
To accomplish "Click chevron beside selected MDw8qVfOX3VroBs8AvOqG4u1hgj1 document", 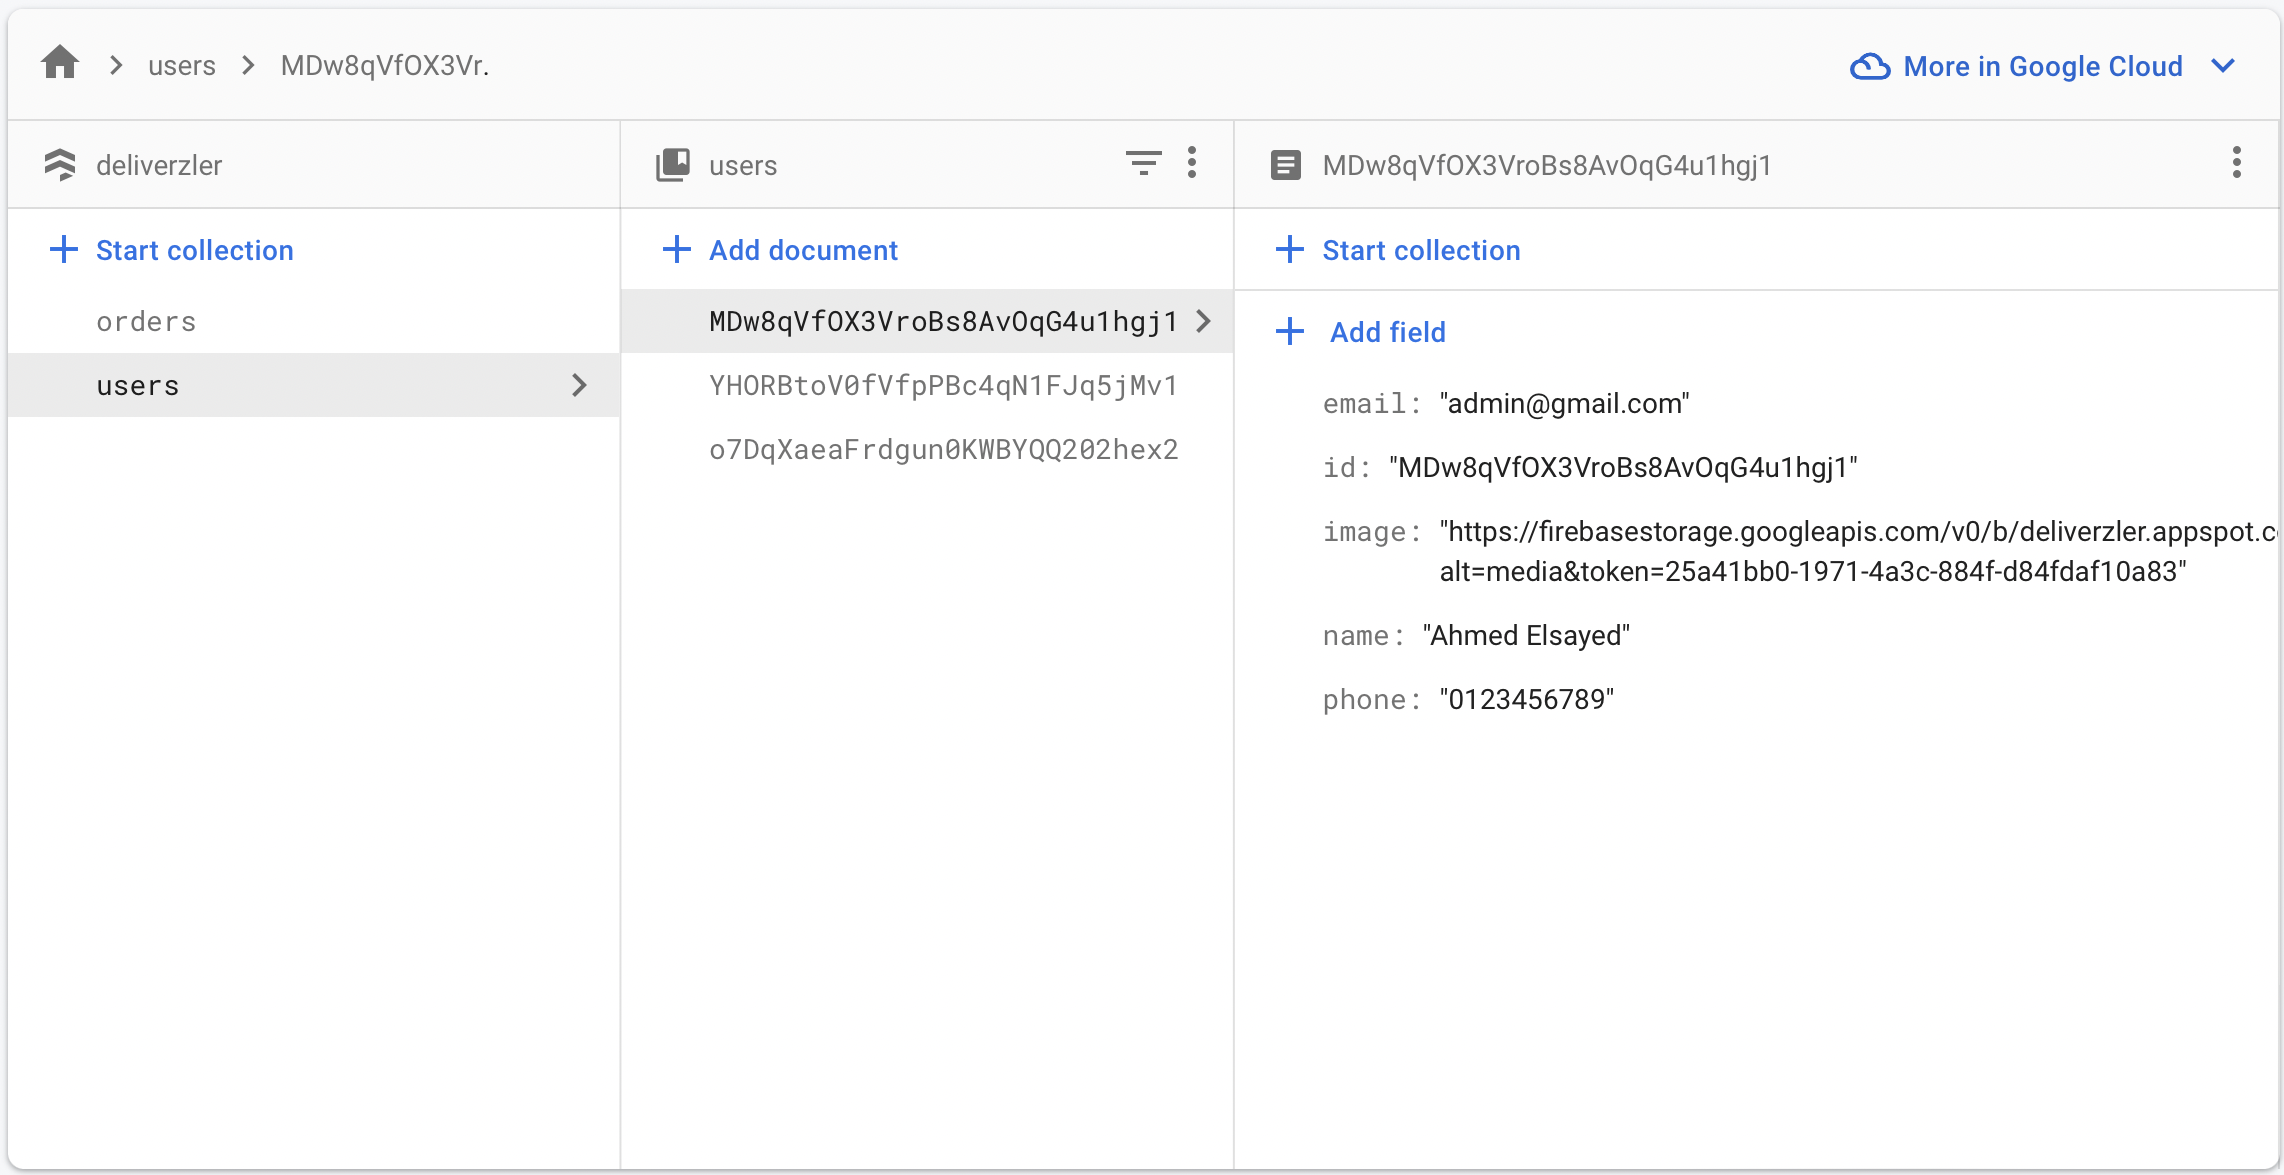I will [1204, 321].
